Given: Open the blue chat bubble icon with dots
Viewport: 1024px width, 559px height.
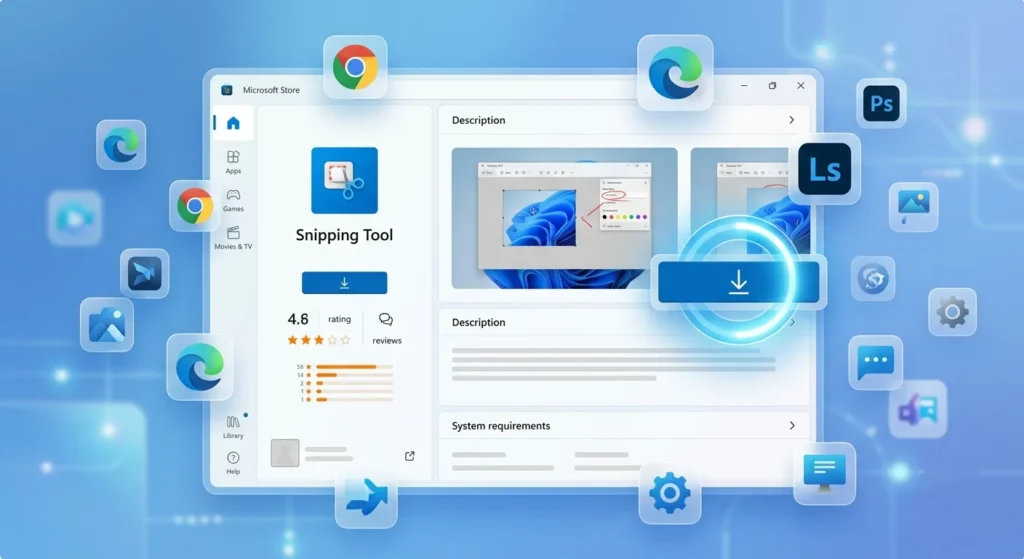Looking at the screenshot, I should pyautogui.click(x=876, y=362).
